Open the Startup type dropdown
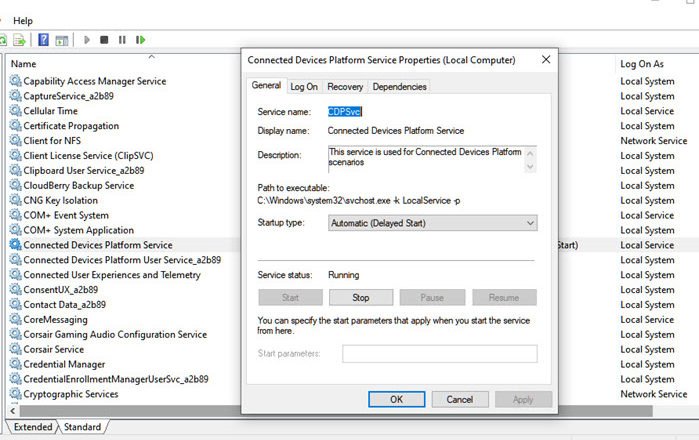Screen dimensions: 699x440 coord(432,223)
